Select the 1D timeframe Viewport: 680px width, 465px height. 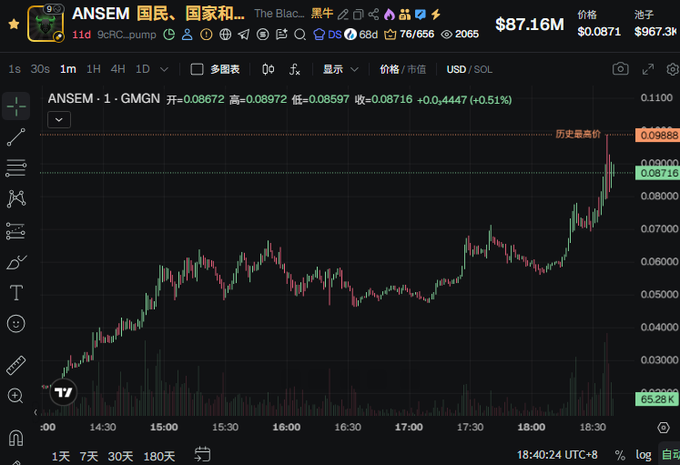[143, 69]
